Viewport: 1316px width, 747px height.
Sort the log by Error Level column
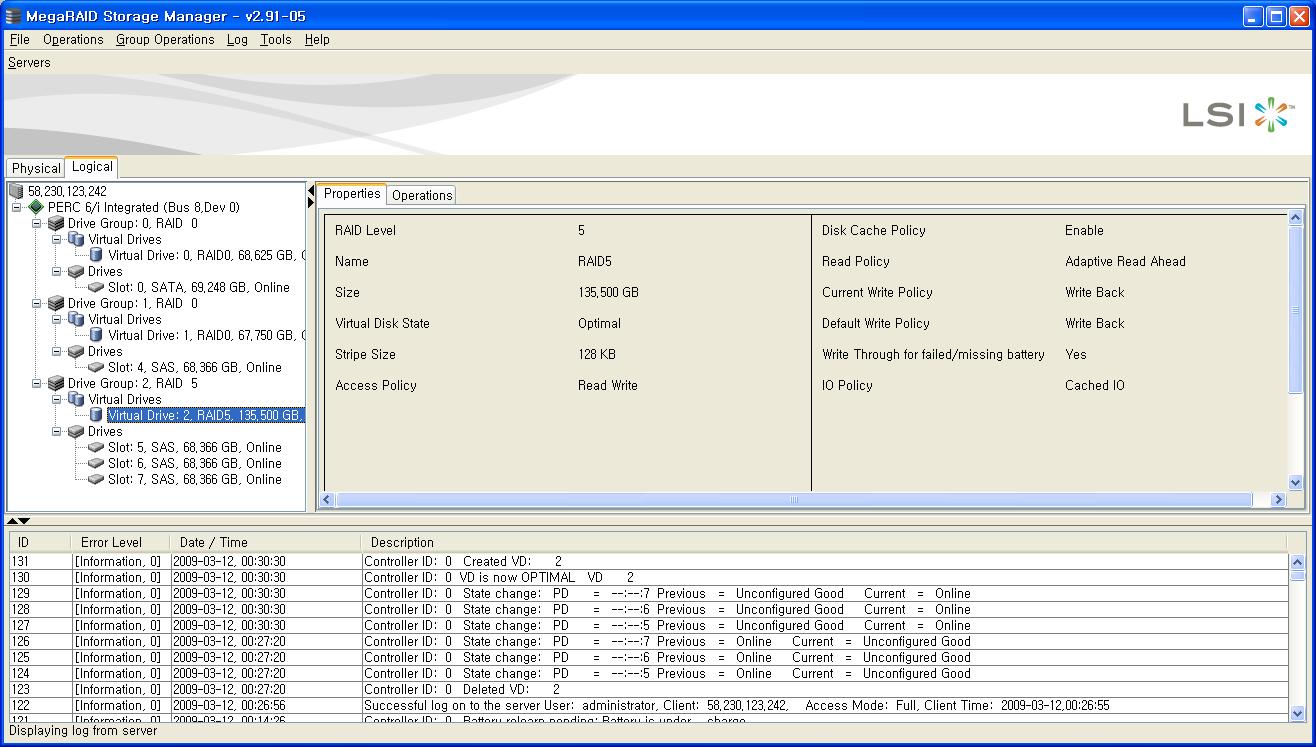pos(120,542)
